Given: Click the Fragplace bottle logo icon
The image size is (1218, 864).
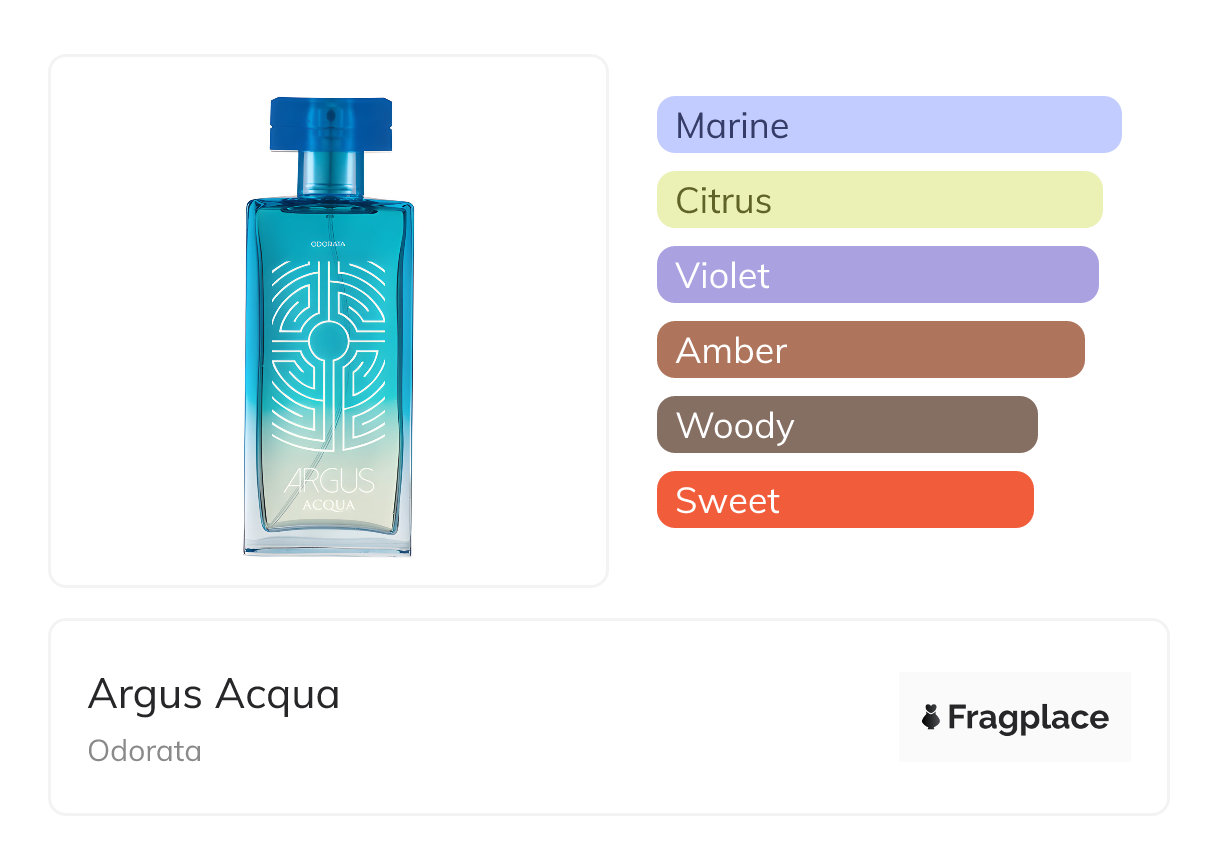Looking at the screenshot, I should click(x=931, y=717).
